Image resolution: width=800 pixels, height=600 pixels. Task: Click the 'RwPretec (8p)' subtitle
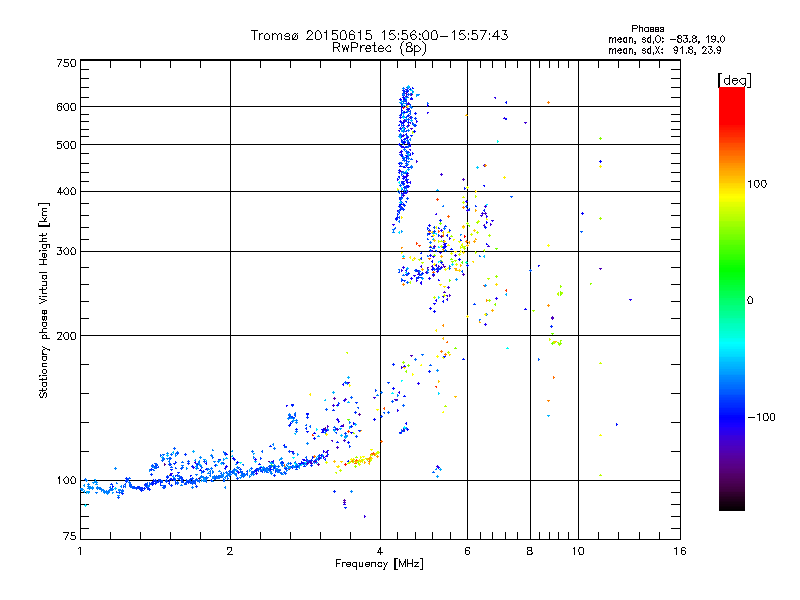379,48
